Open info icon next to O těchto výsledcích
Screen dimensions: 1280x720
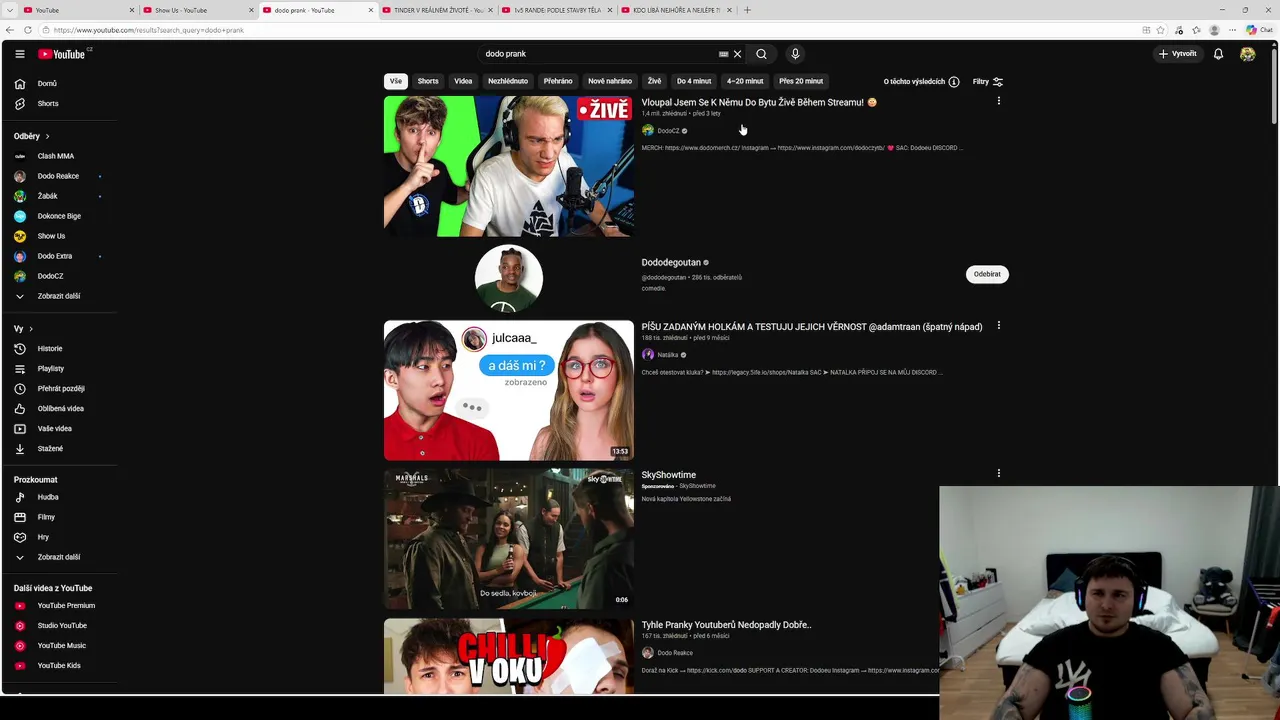pyautogui.click(x=954, y=82)
